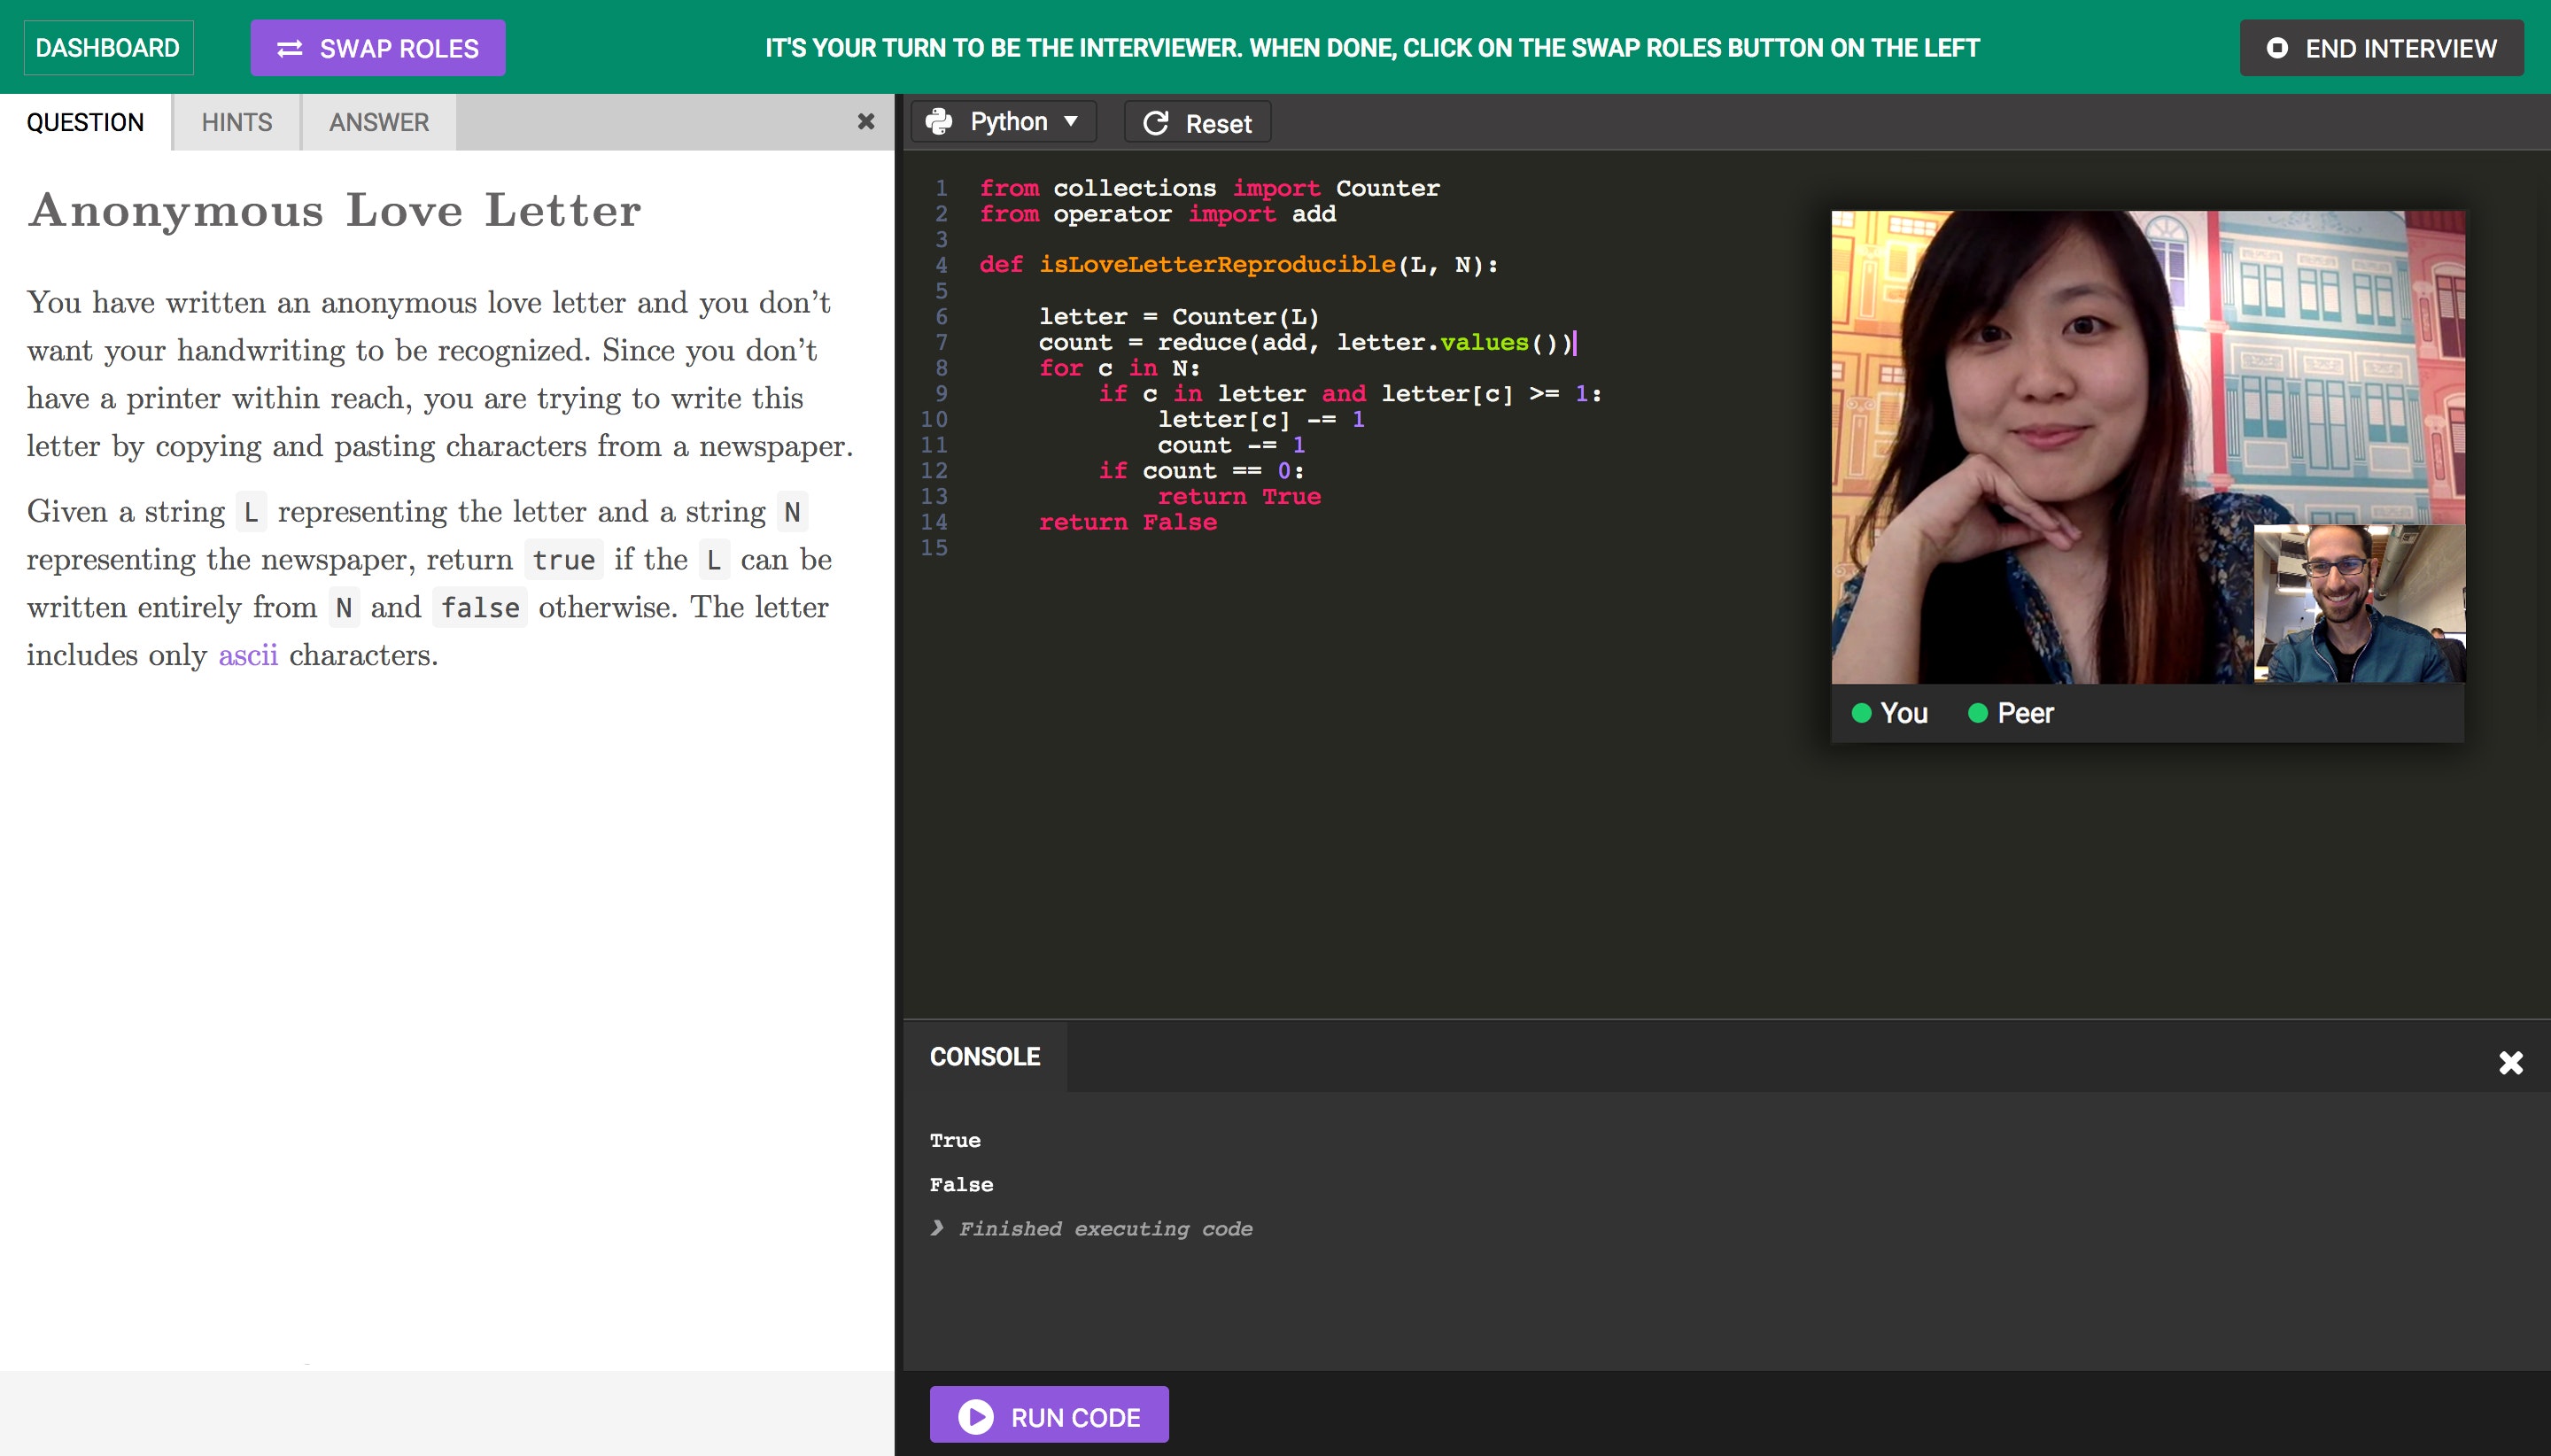Follow the ascii hyperlink
2551x1456 pixels.
coord(248,655)
